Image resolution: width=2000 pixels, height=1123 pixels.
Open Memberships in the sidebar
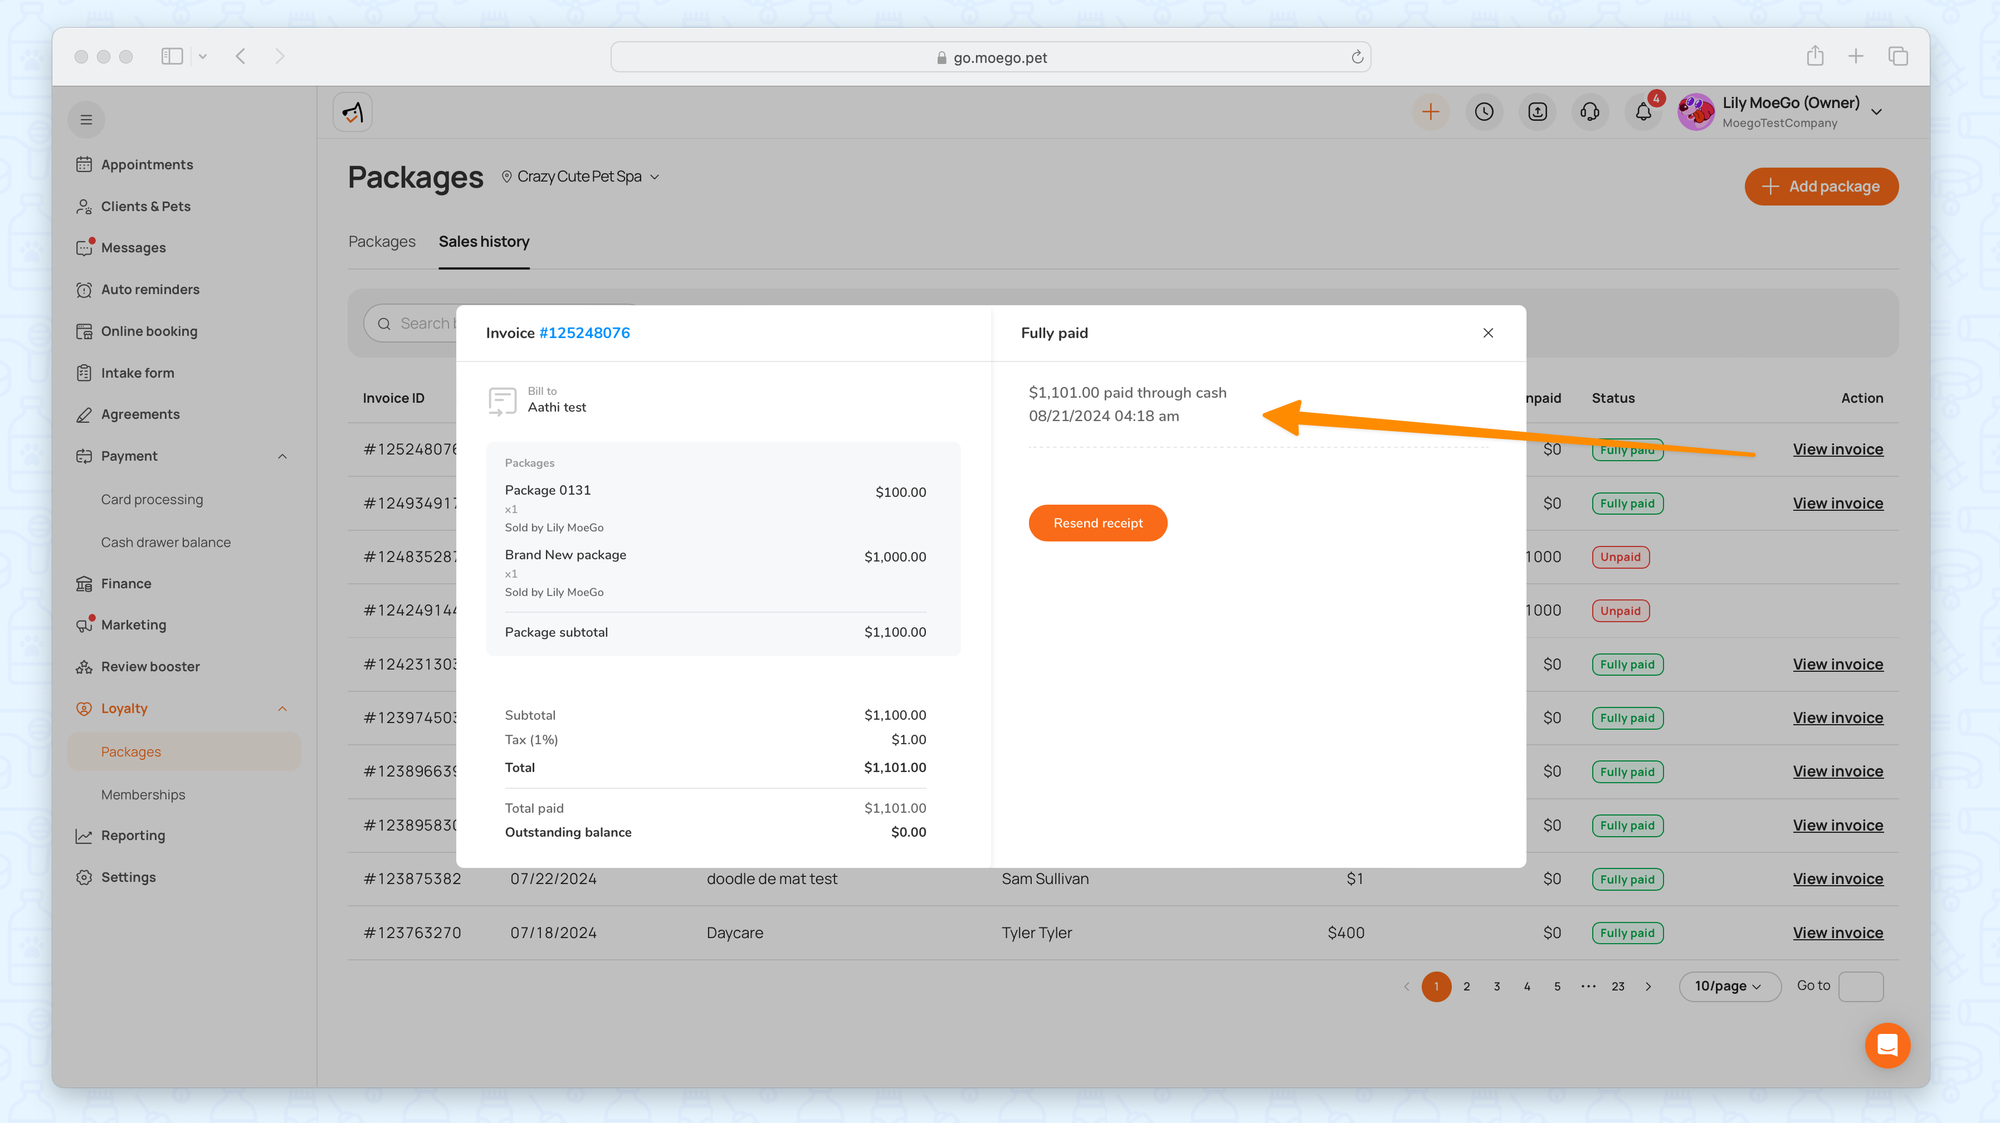tap(143, 795)
